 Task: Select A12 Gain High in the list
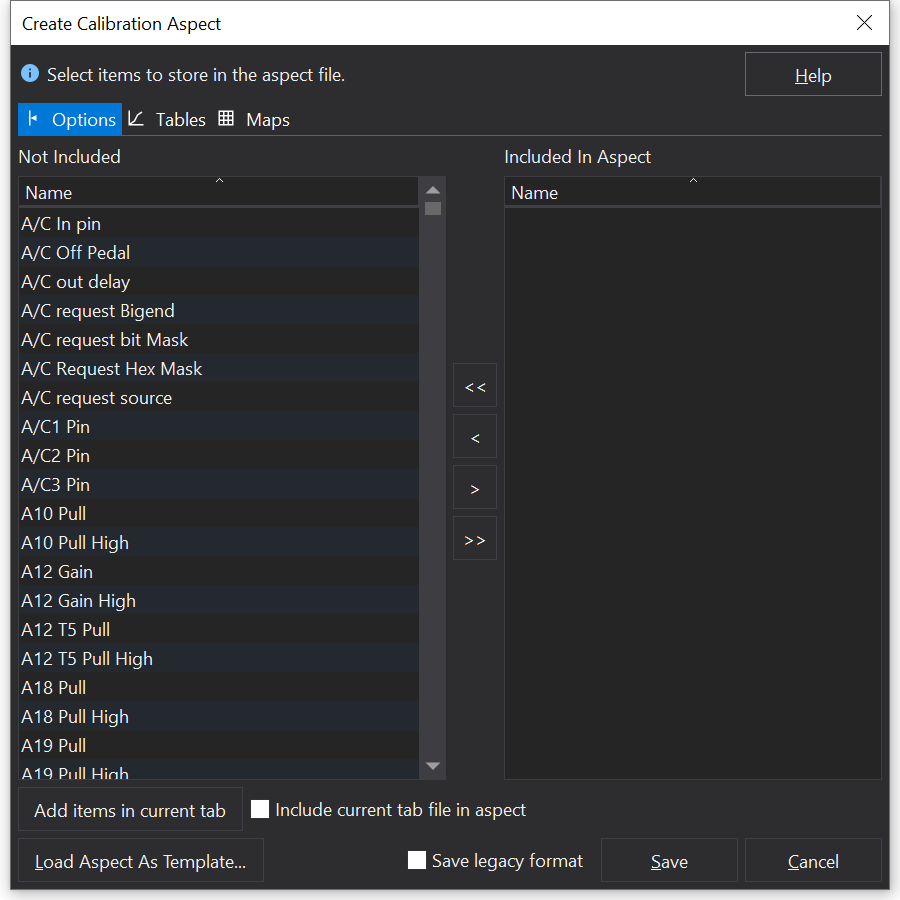pos(79,601)
